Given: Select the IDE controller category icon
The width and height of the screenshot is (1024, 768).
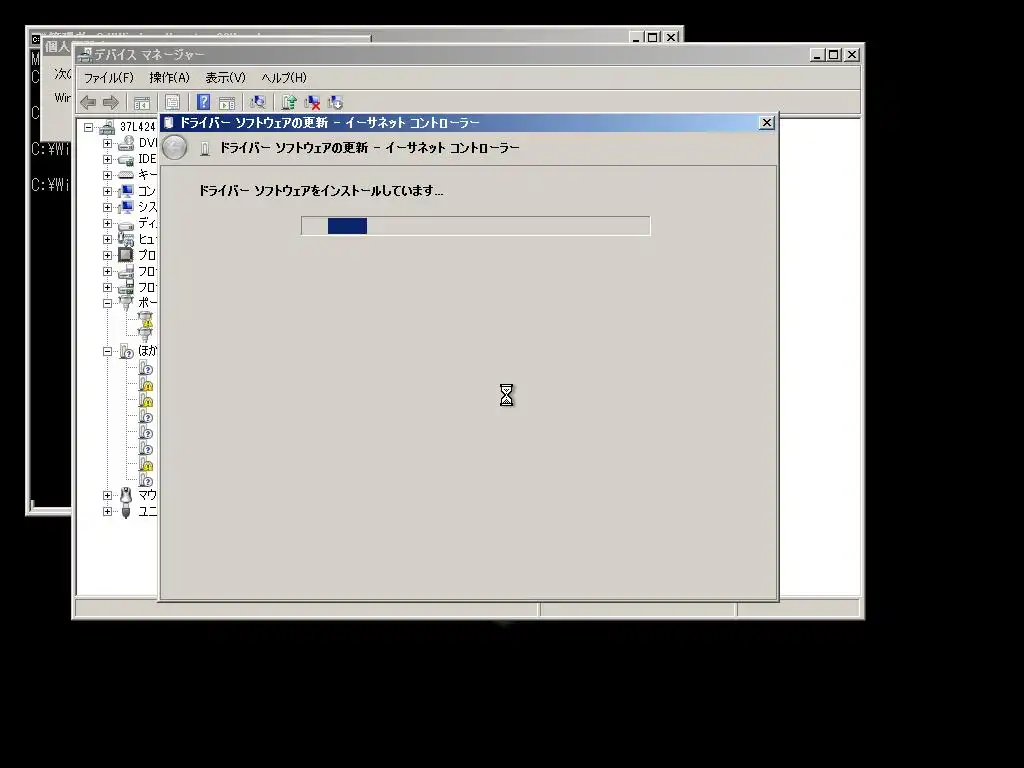Looking at the screenshot, I should 126,159.
